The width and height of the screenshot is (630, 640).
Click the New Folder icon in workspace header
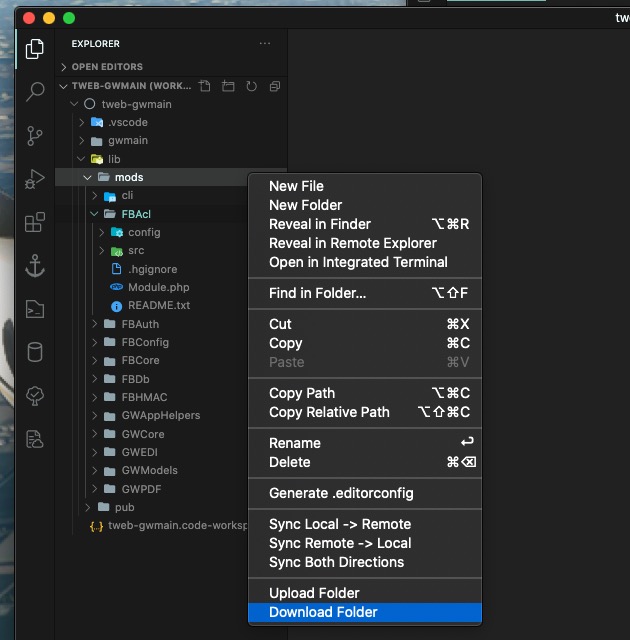[x=228, y=86]
